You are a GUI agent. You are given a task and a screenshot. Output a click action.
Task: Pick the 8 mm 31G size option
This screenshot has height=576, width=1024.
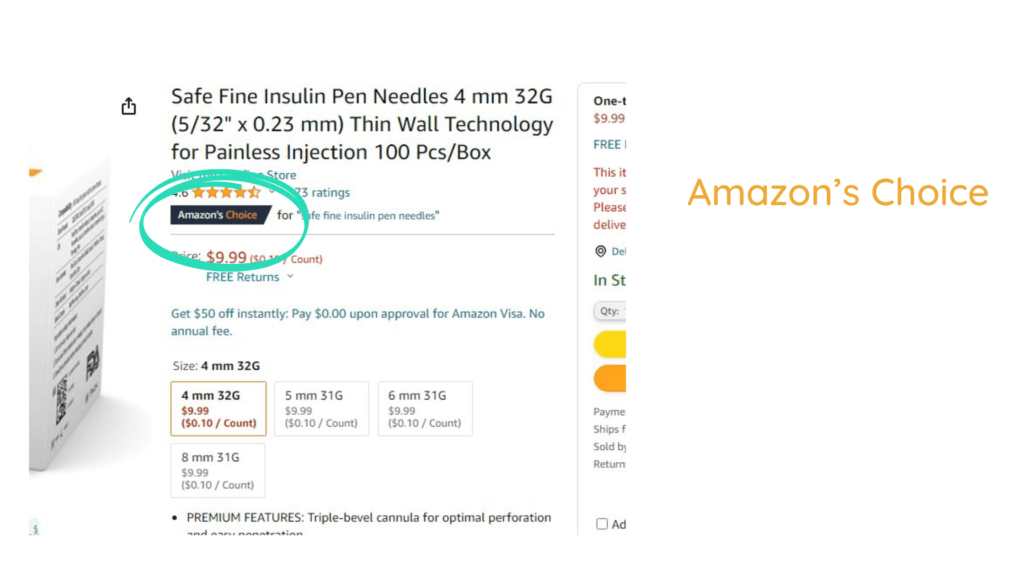click(218, 470)
